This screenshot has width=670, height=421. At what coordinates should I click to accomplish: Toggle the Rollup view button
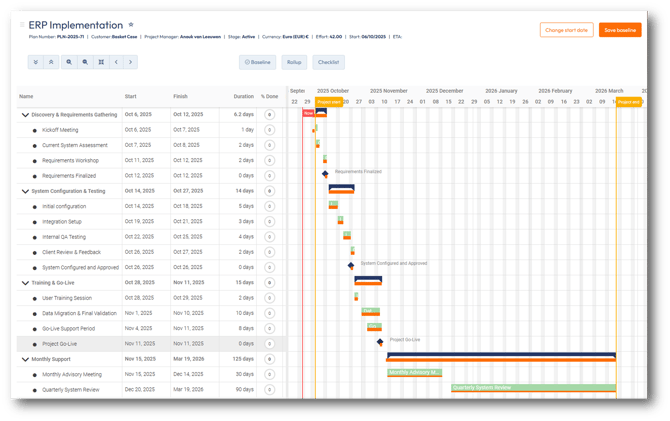(294, 62)
